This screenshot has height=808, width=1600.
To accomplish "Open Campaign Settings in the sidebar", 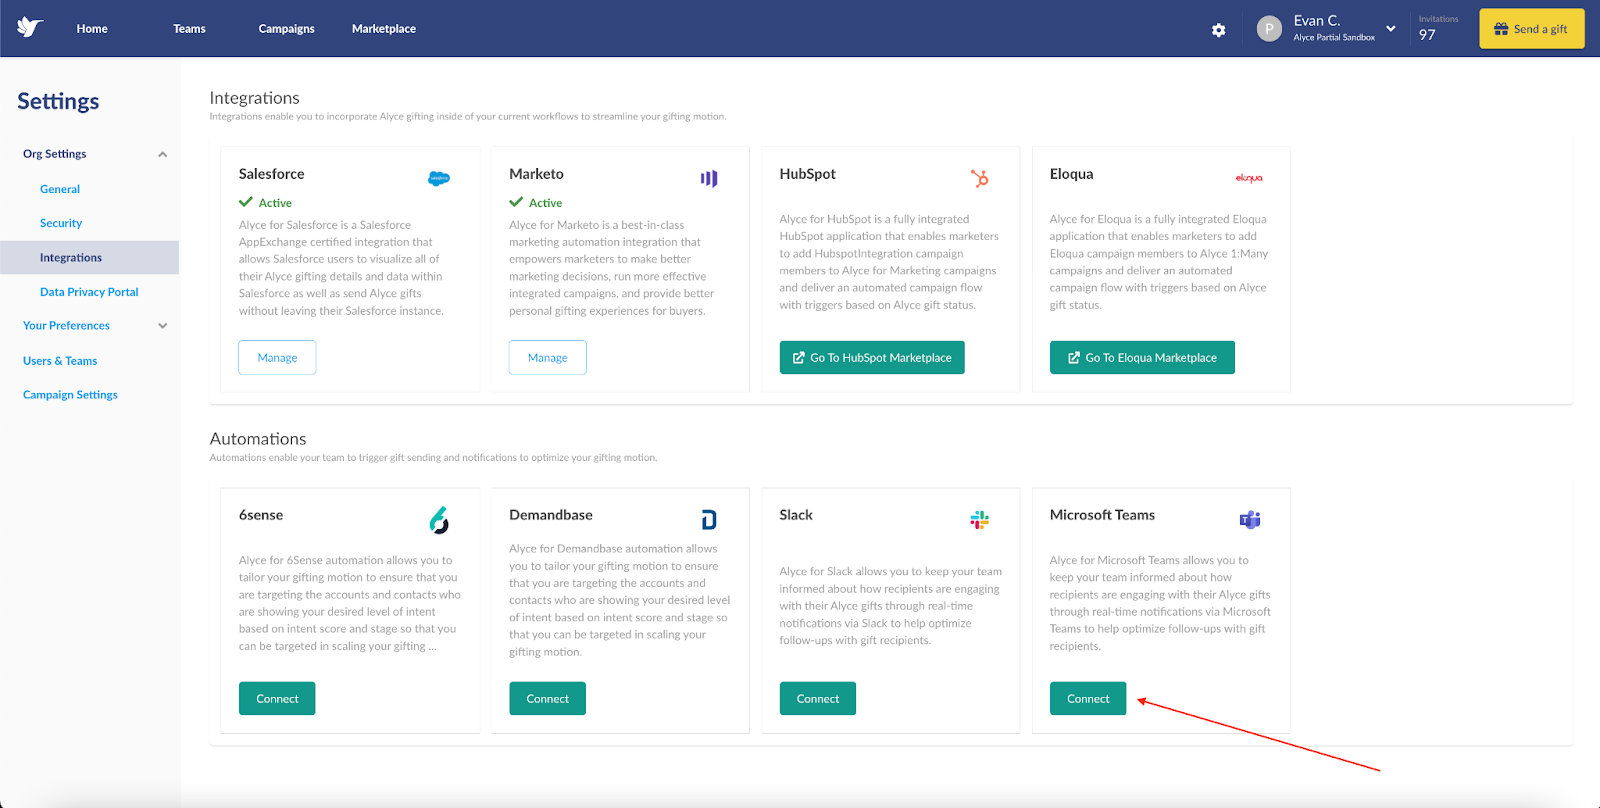I will 70,395.
